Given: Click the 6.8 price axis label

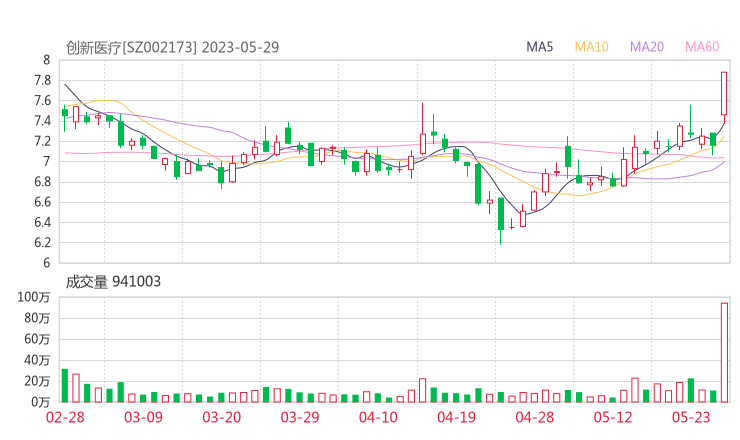Looking at the screenshot, I should 42,182.
